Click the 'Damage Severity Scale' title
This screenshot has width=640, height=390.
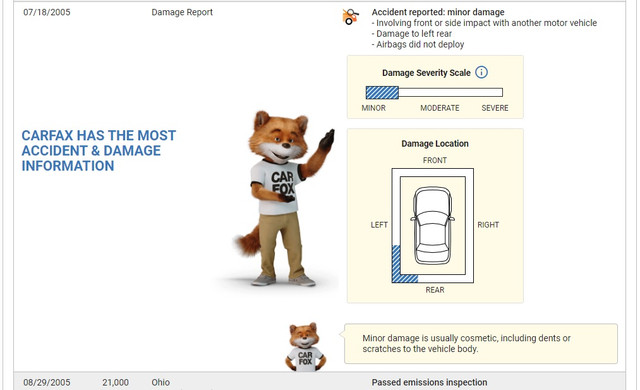point(426,73)
